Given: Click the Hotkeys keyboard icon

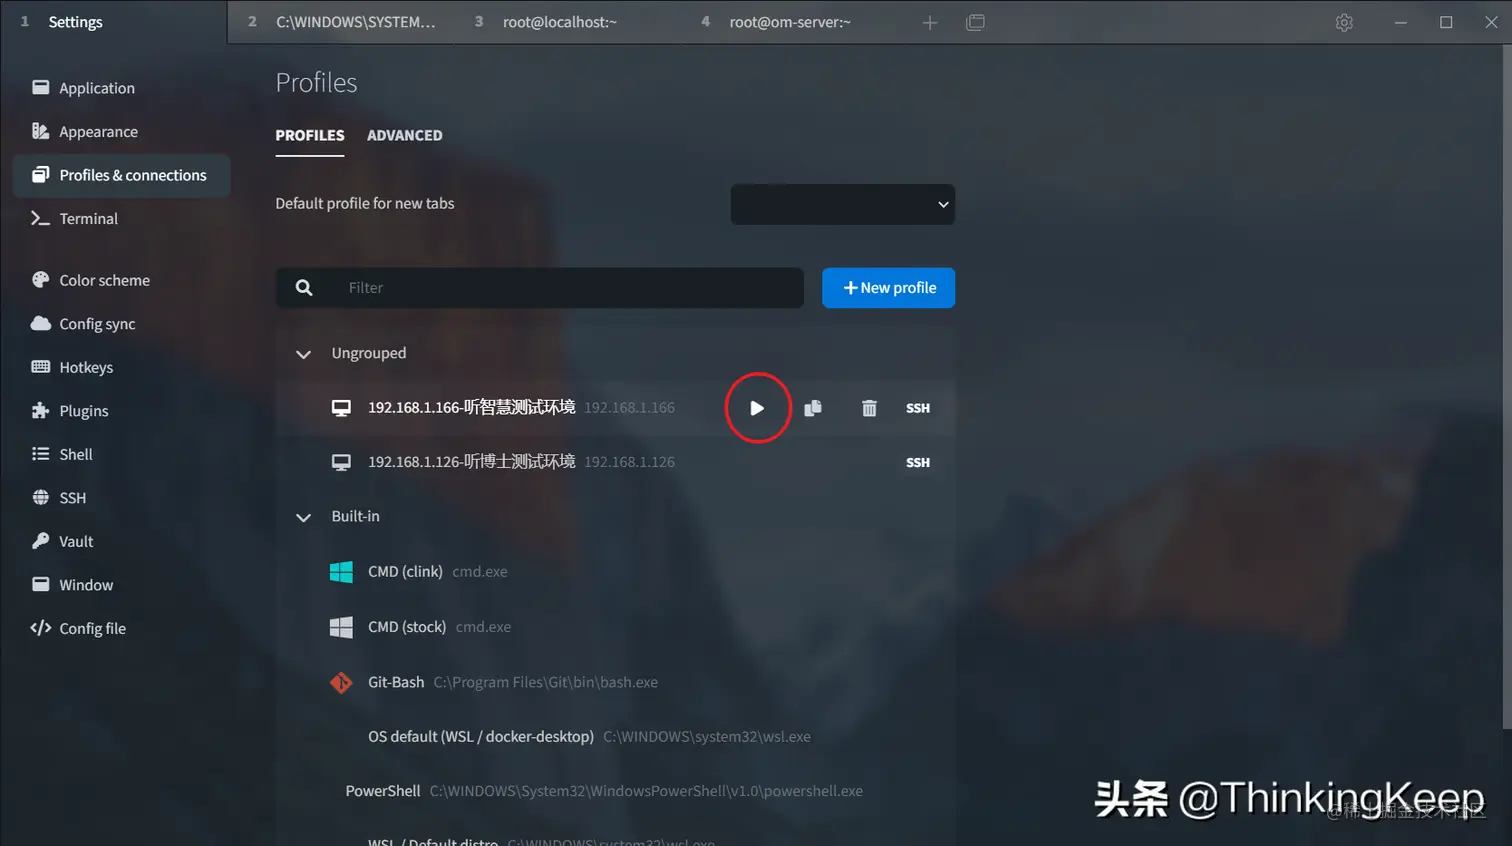Looking at the screenshot, I should click(x=40, y=367).
